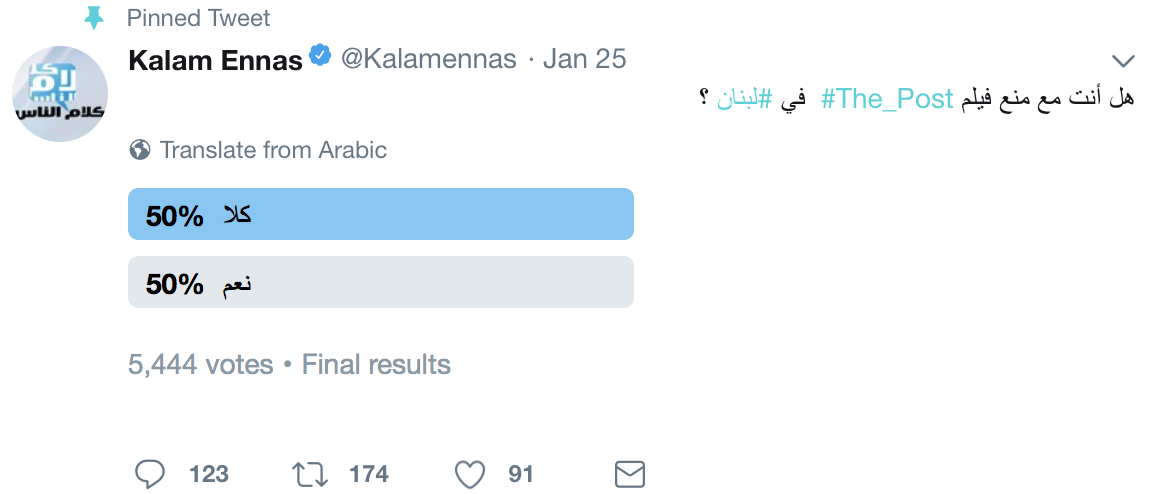Click the pinned tweet pin icon
The width and height of the screenshot is (1162, 494).
[95, 18]
